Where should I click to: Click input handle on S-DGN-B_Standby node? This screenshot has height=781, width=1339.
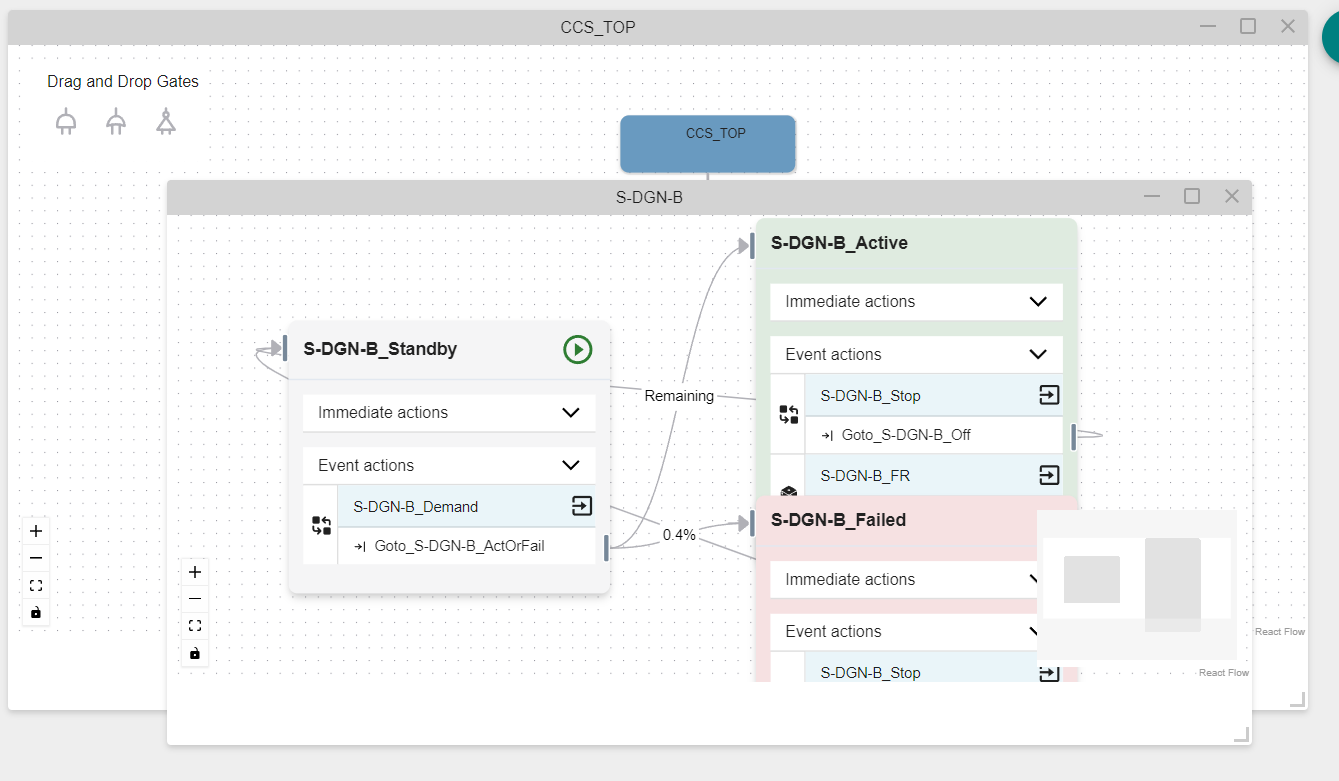(285, 348)
